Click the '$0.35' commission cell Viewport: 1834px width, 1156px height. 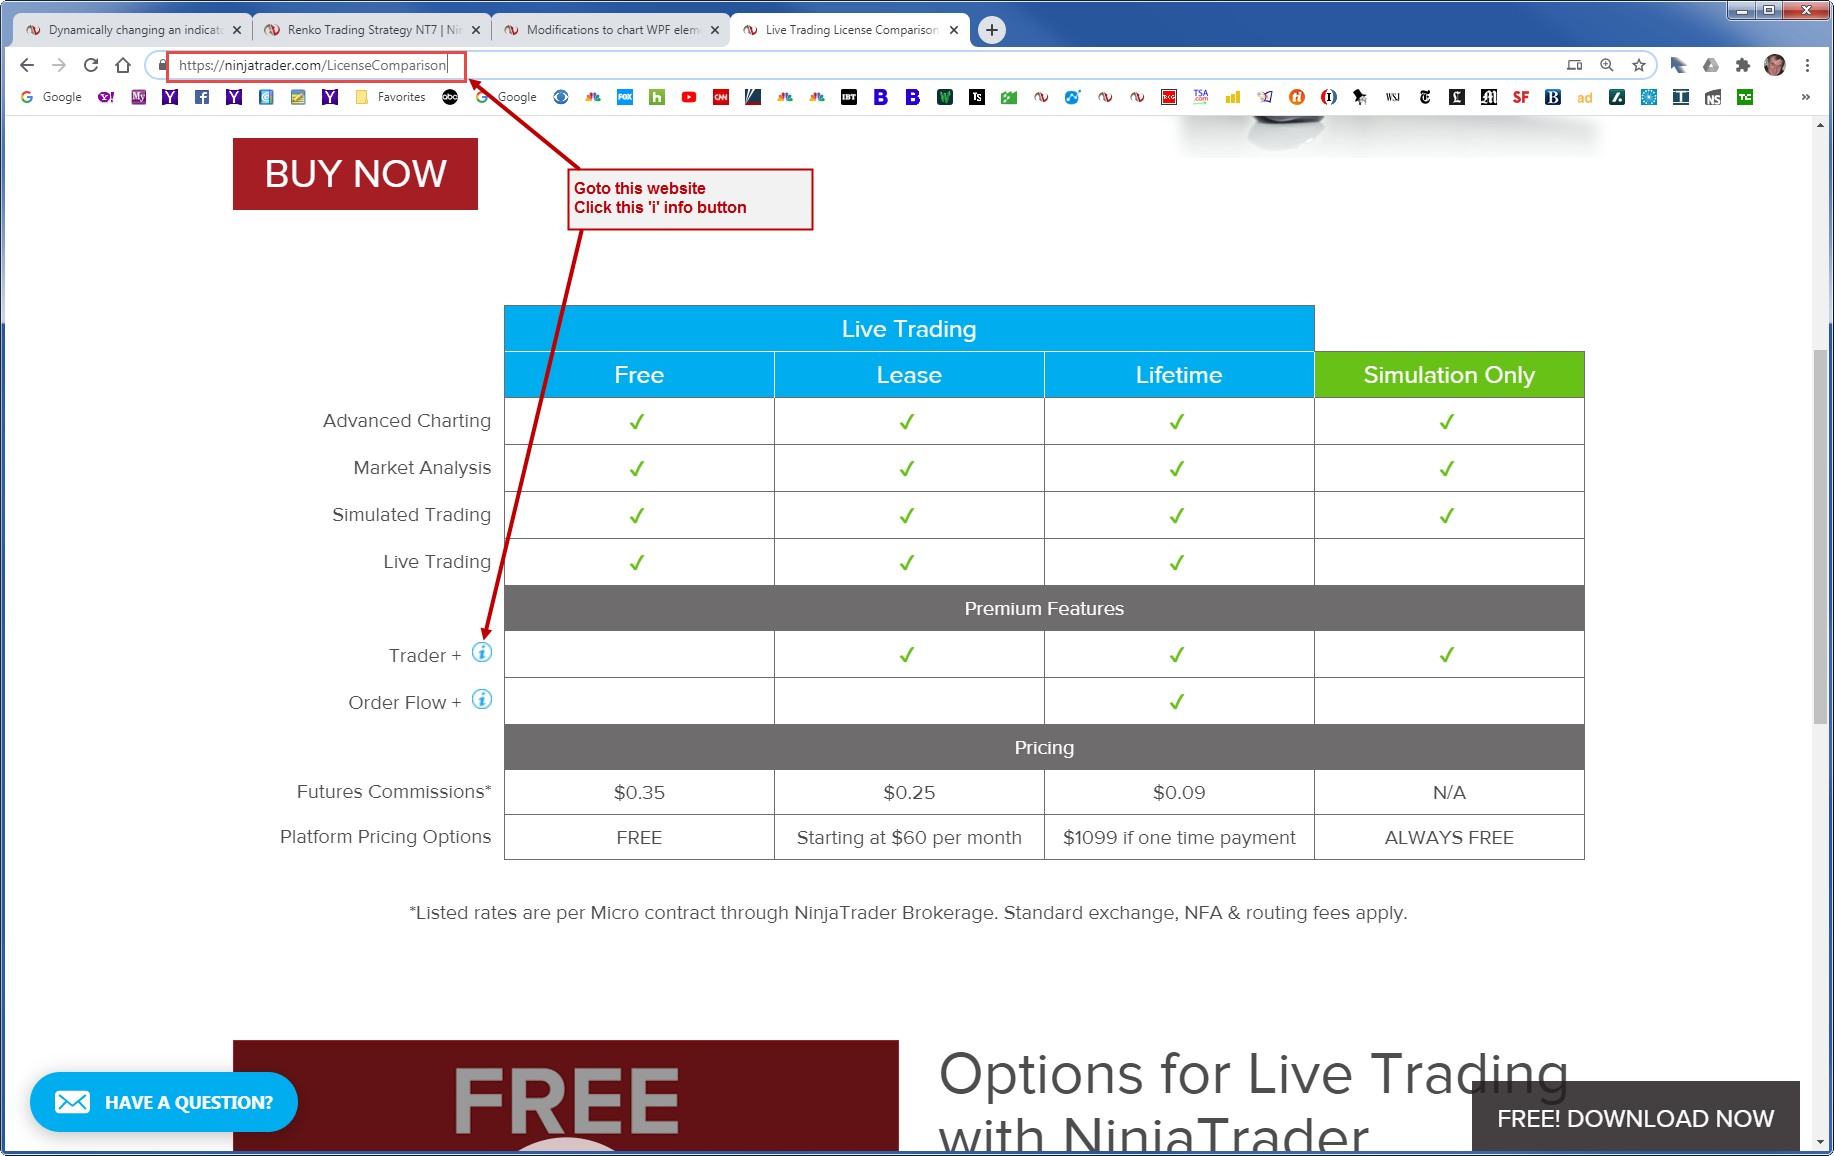(x=639, y=793)
